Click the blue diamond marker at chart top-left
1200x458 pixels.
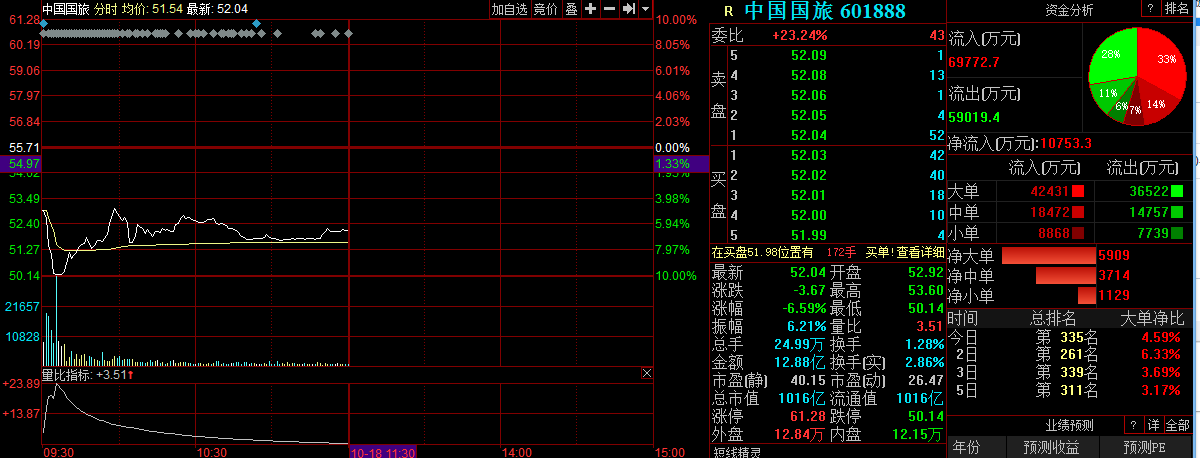click(x=44, y=22)
